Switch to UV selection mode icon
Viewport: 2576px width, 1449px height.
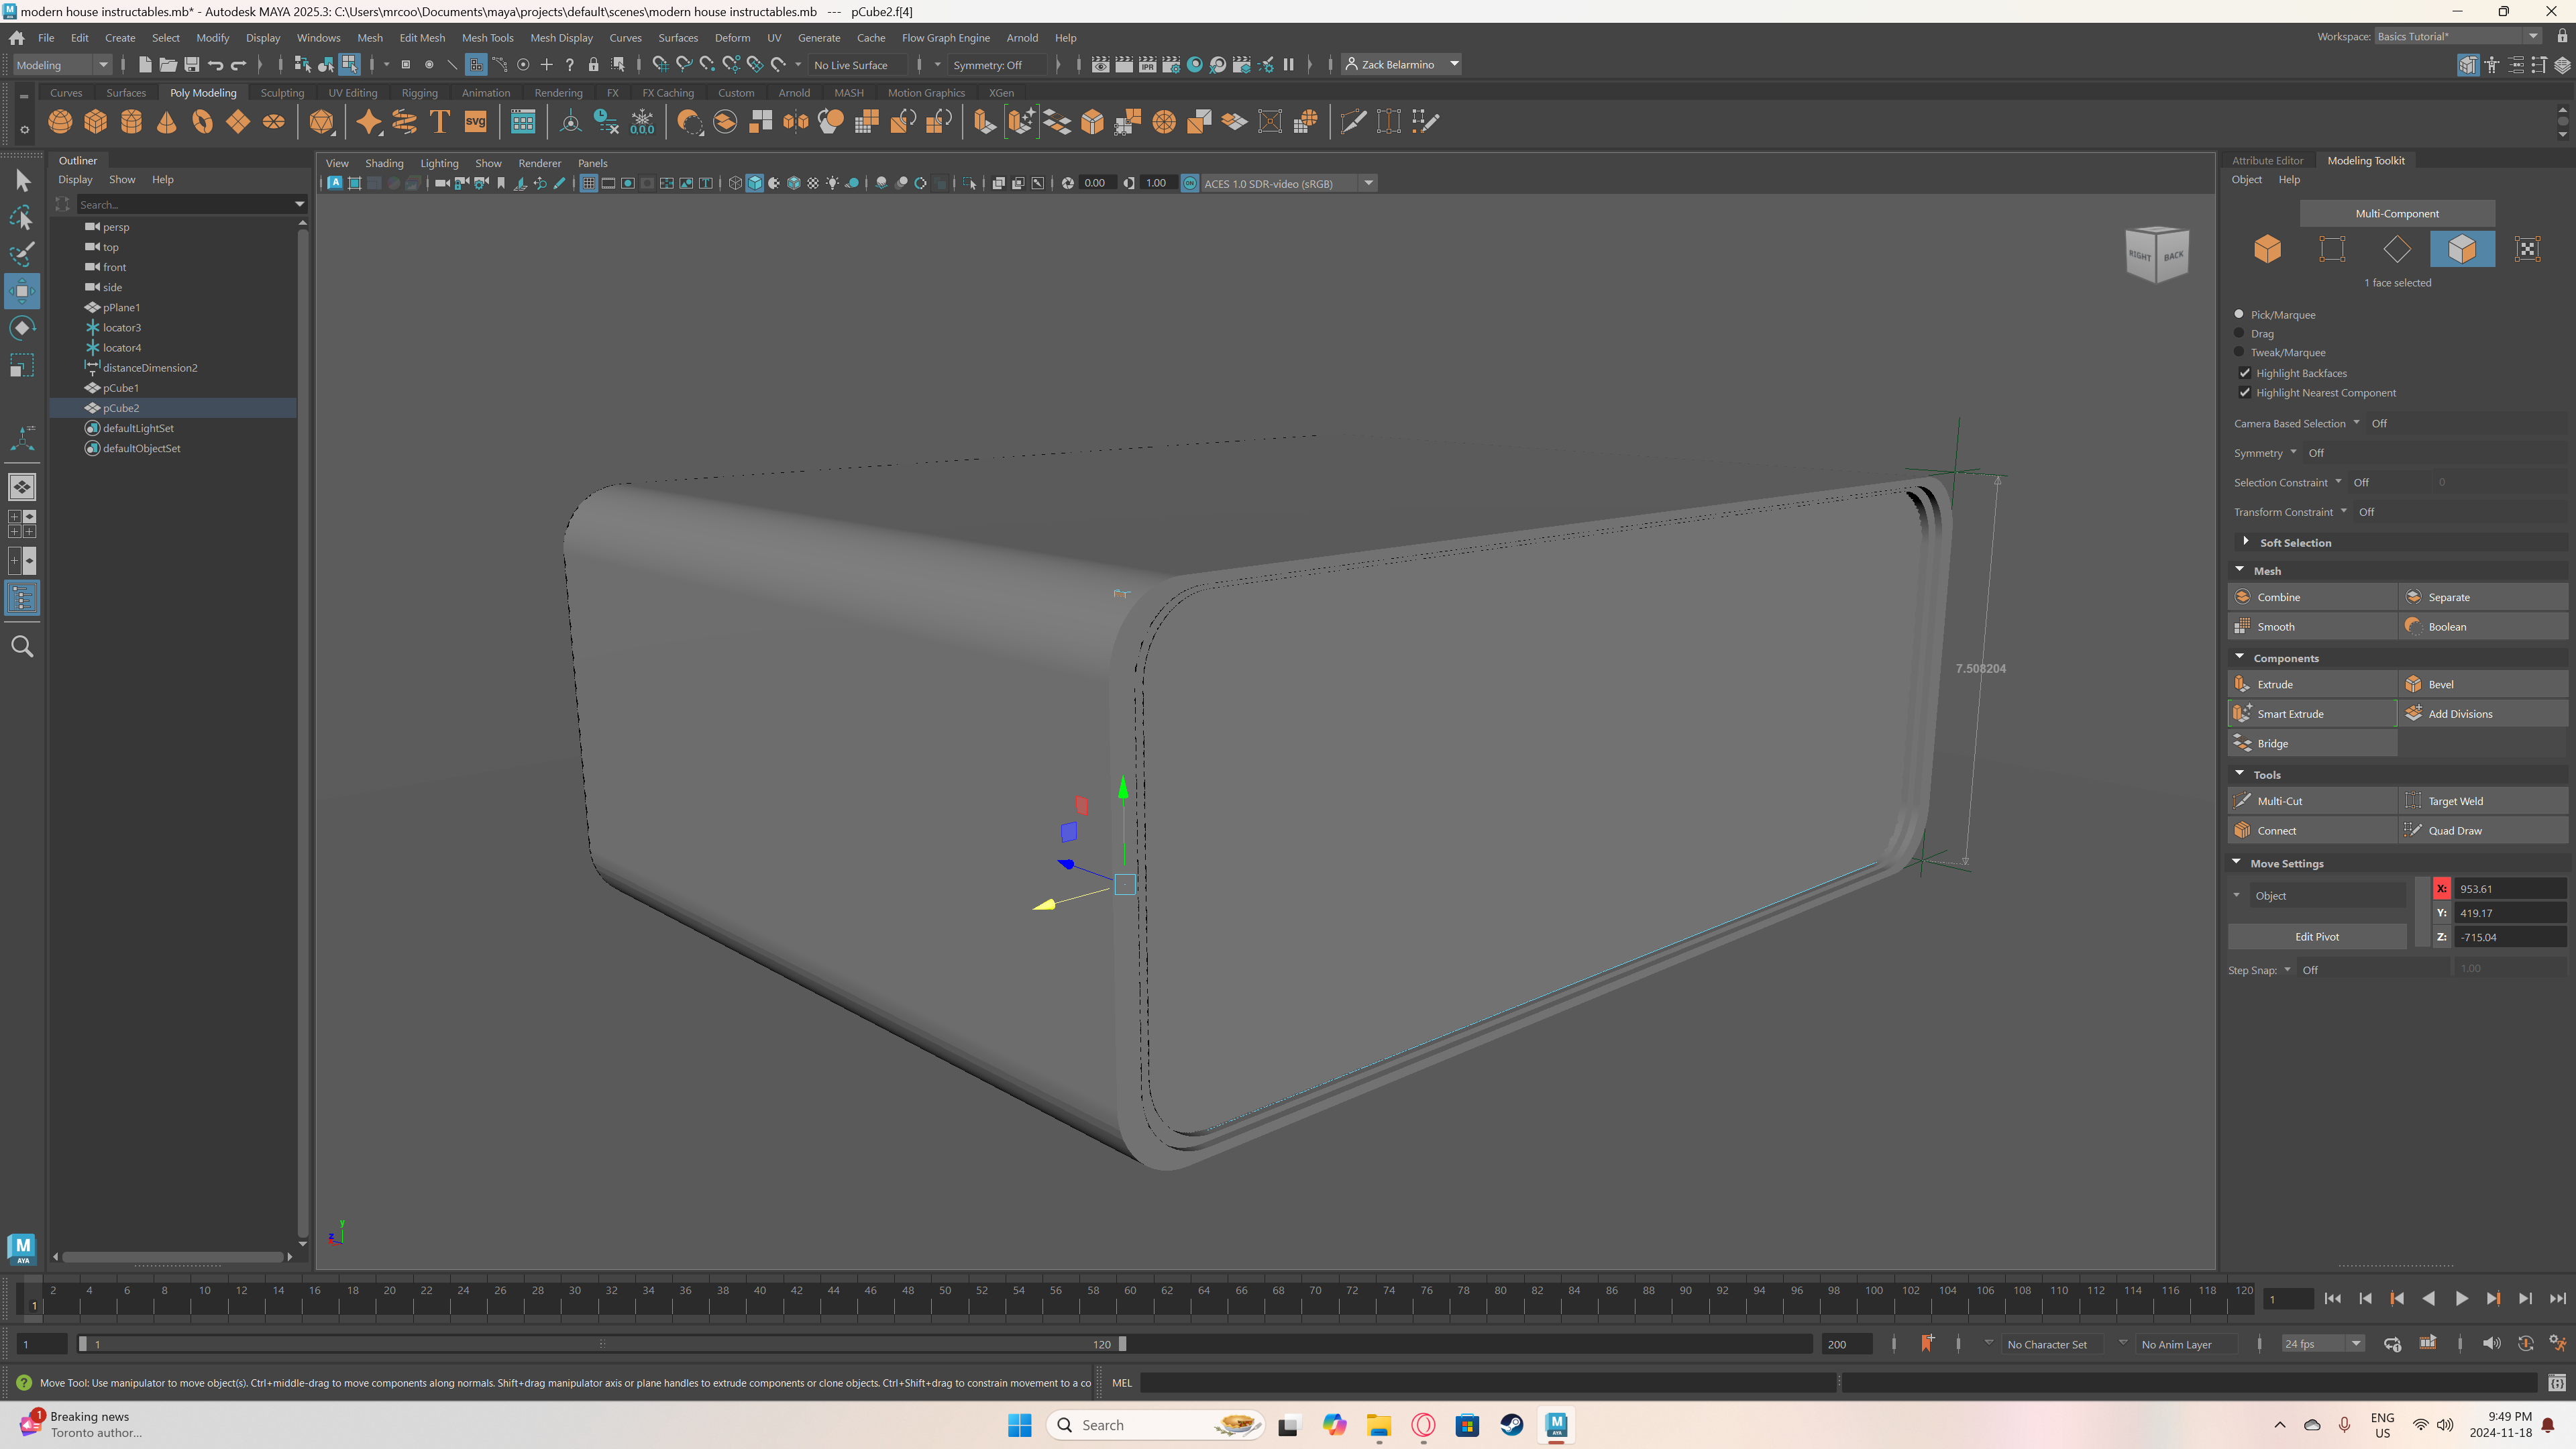pyautogui.click(x=2527, y=249)
